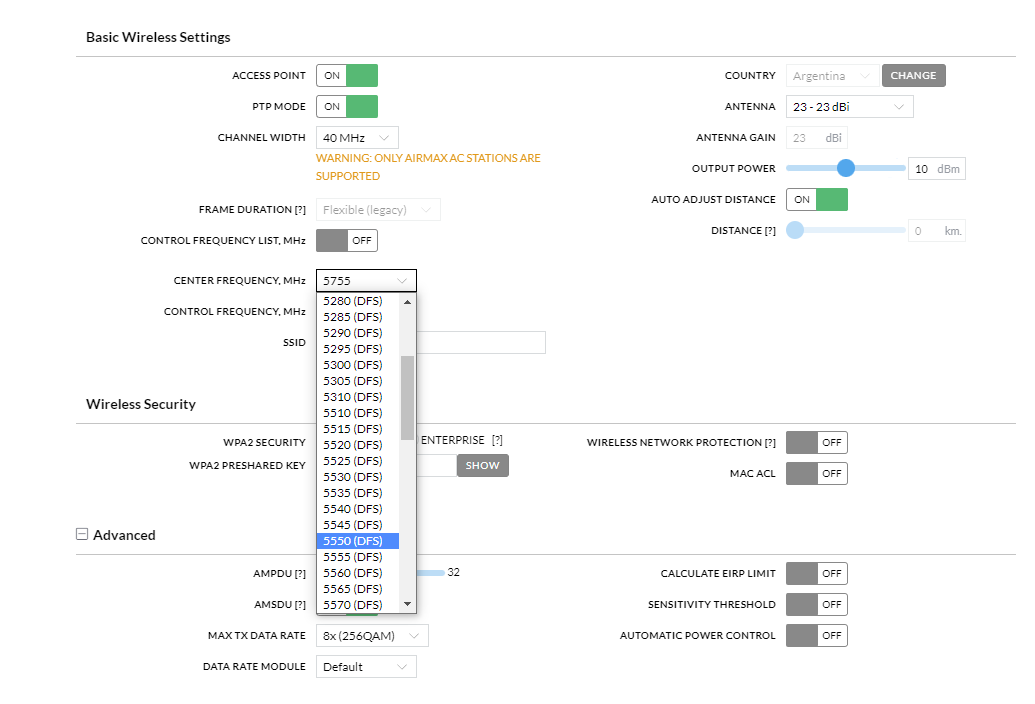Click the help [?] next to Frame Duration
1035x704 pixels.
pyautogui.click(x=300, y=210)
